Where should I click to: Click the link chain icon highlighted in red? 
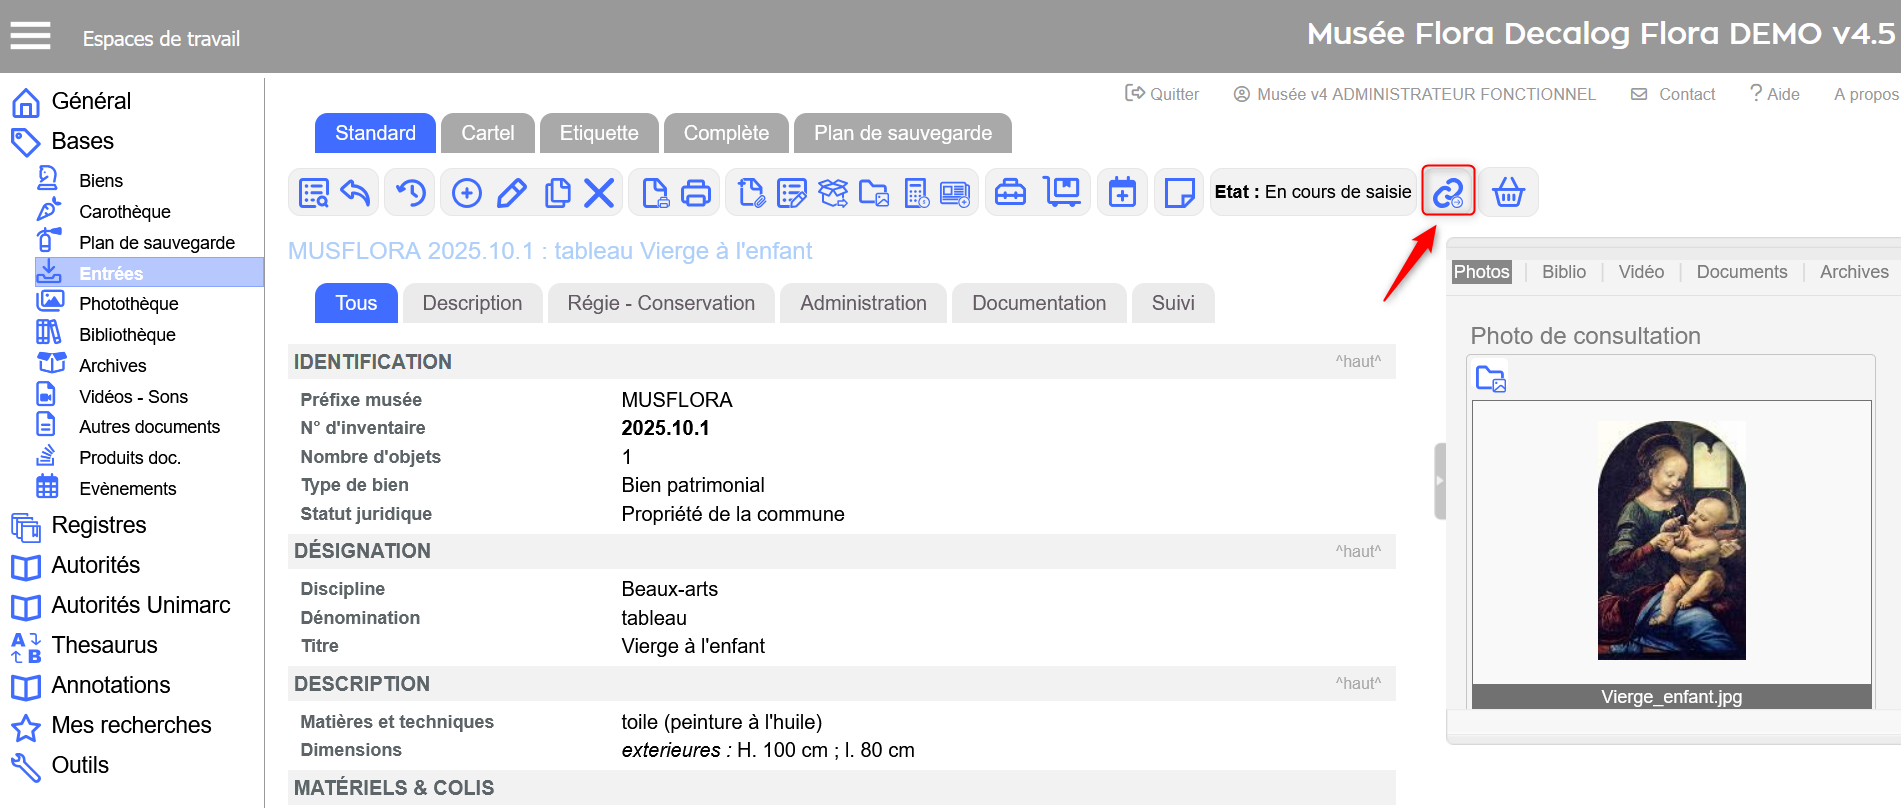[1448, 192]
